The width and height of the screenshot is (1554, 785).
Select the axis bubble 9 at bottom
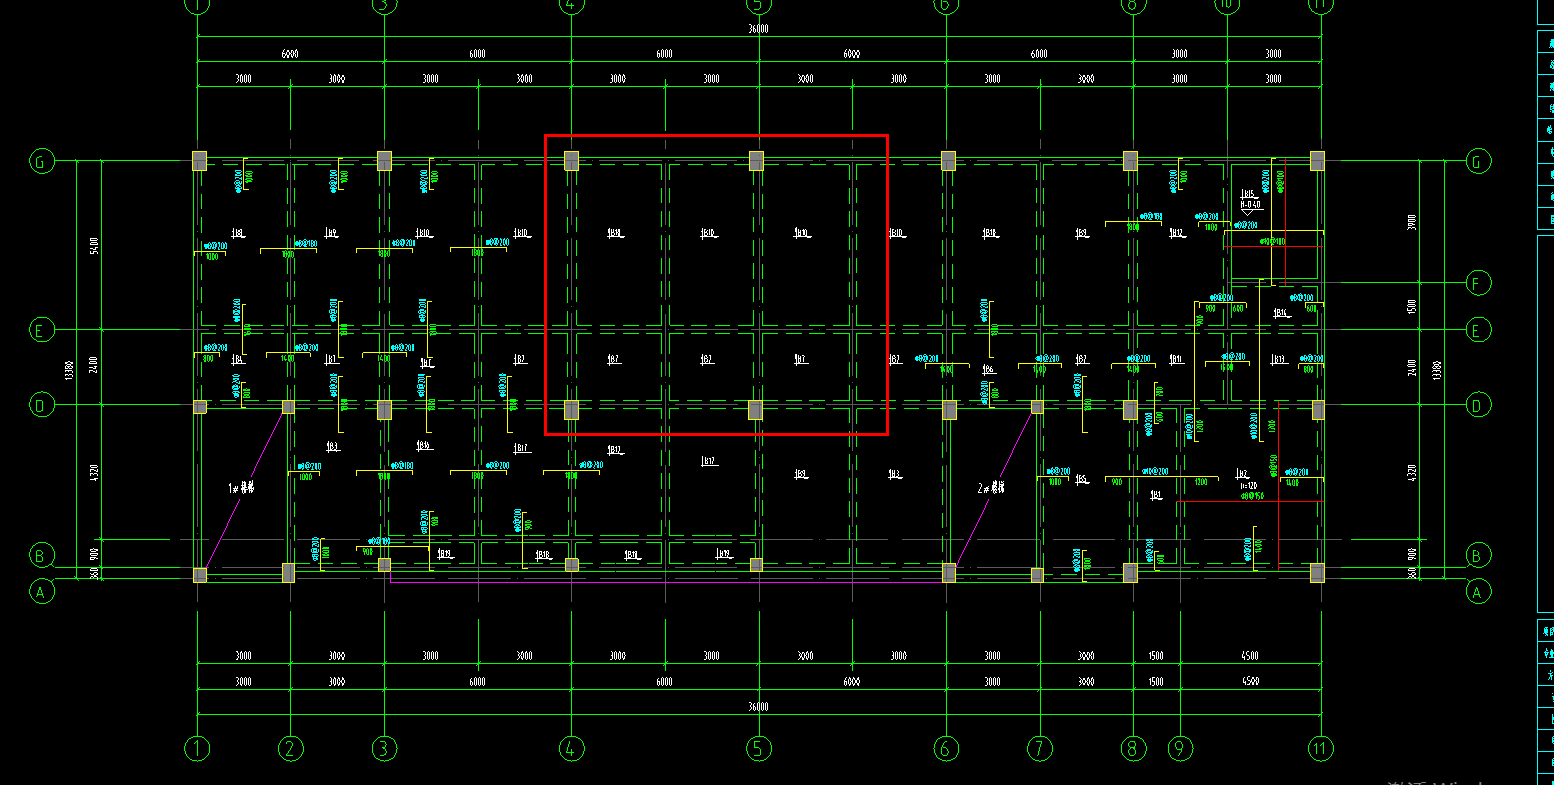click(1180, 748)
